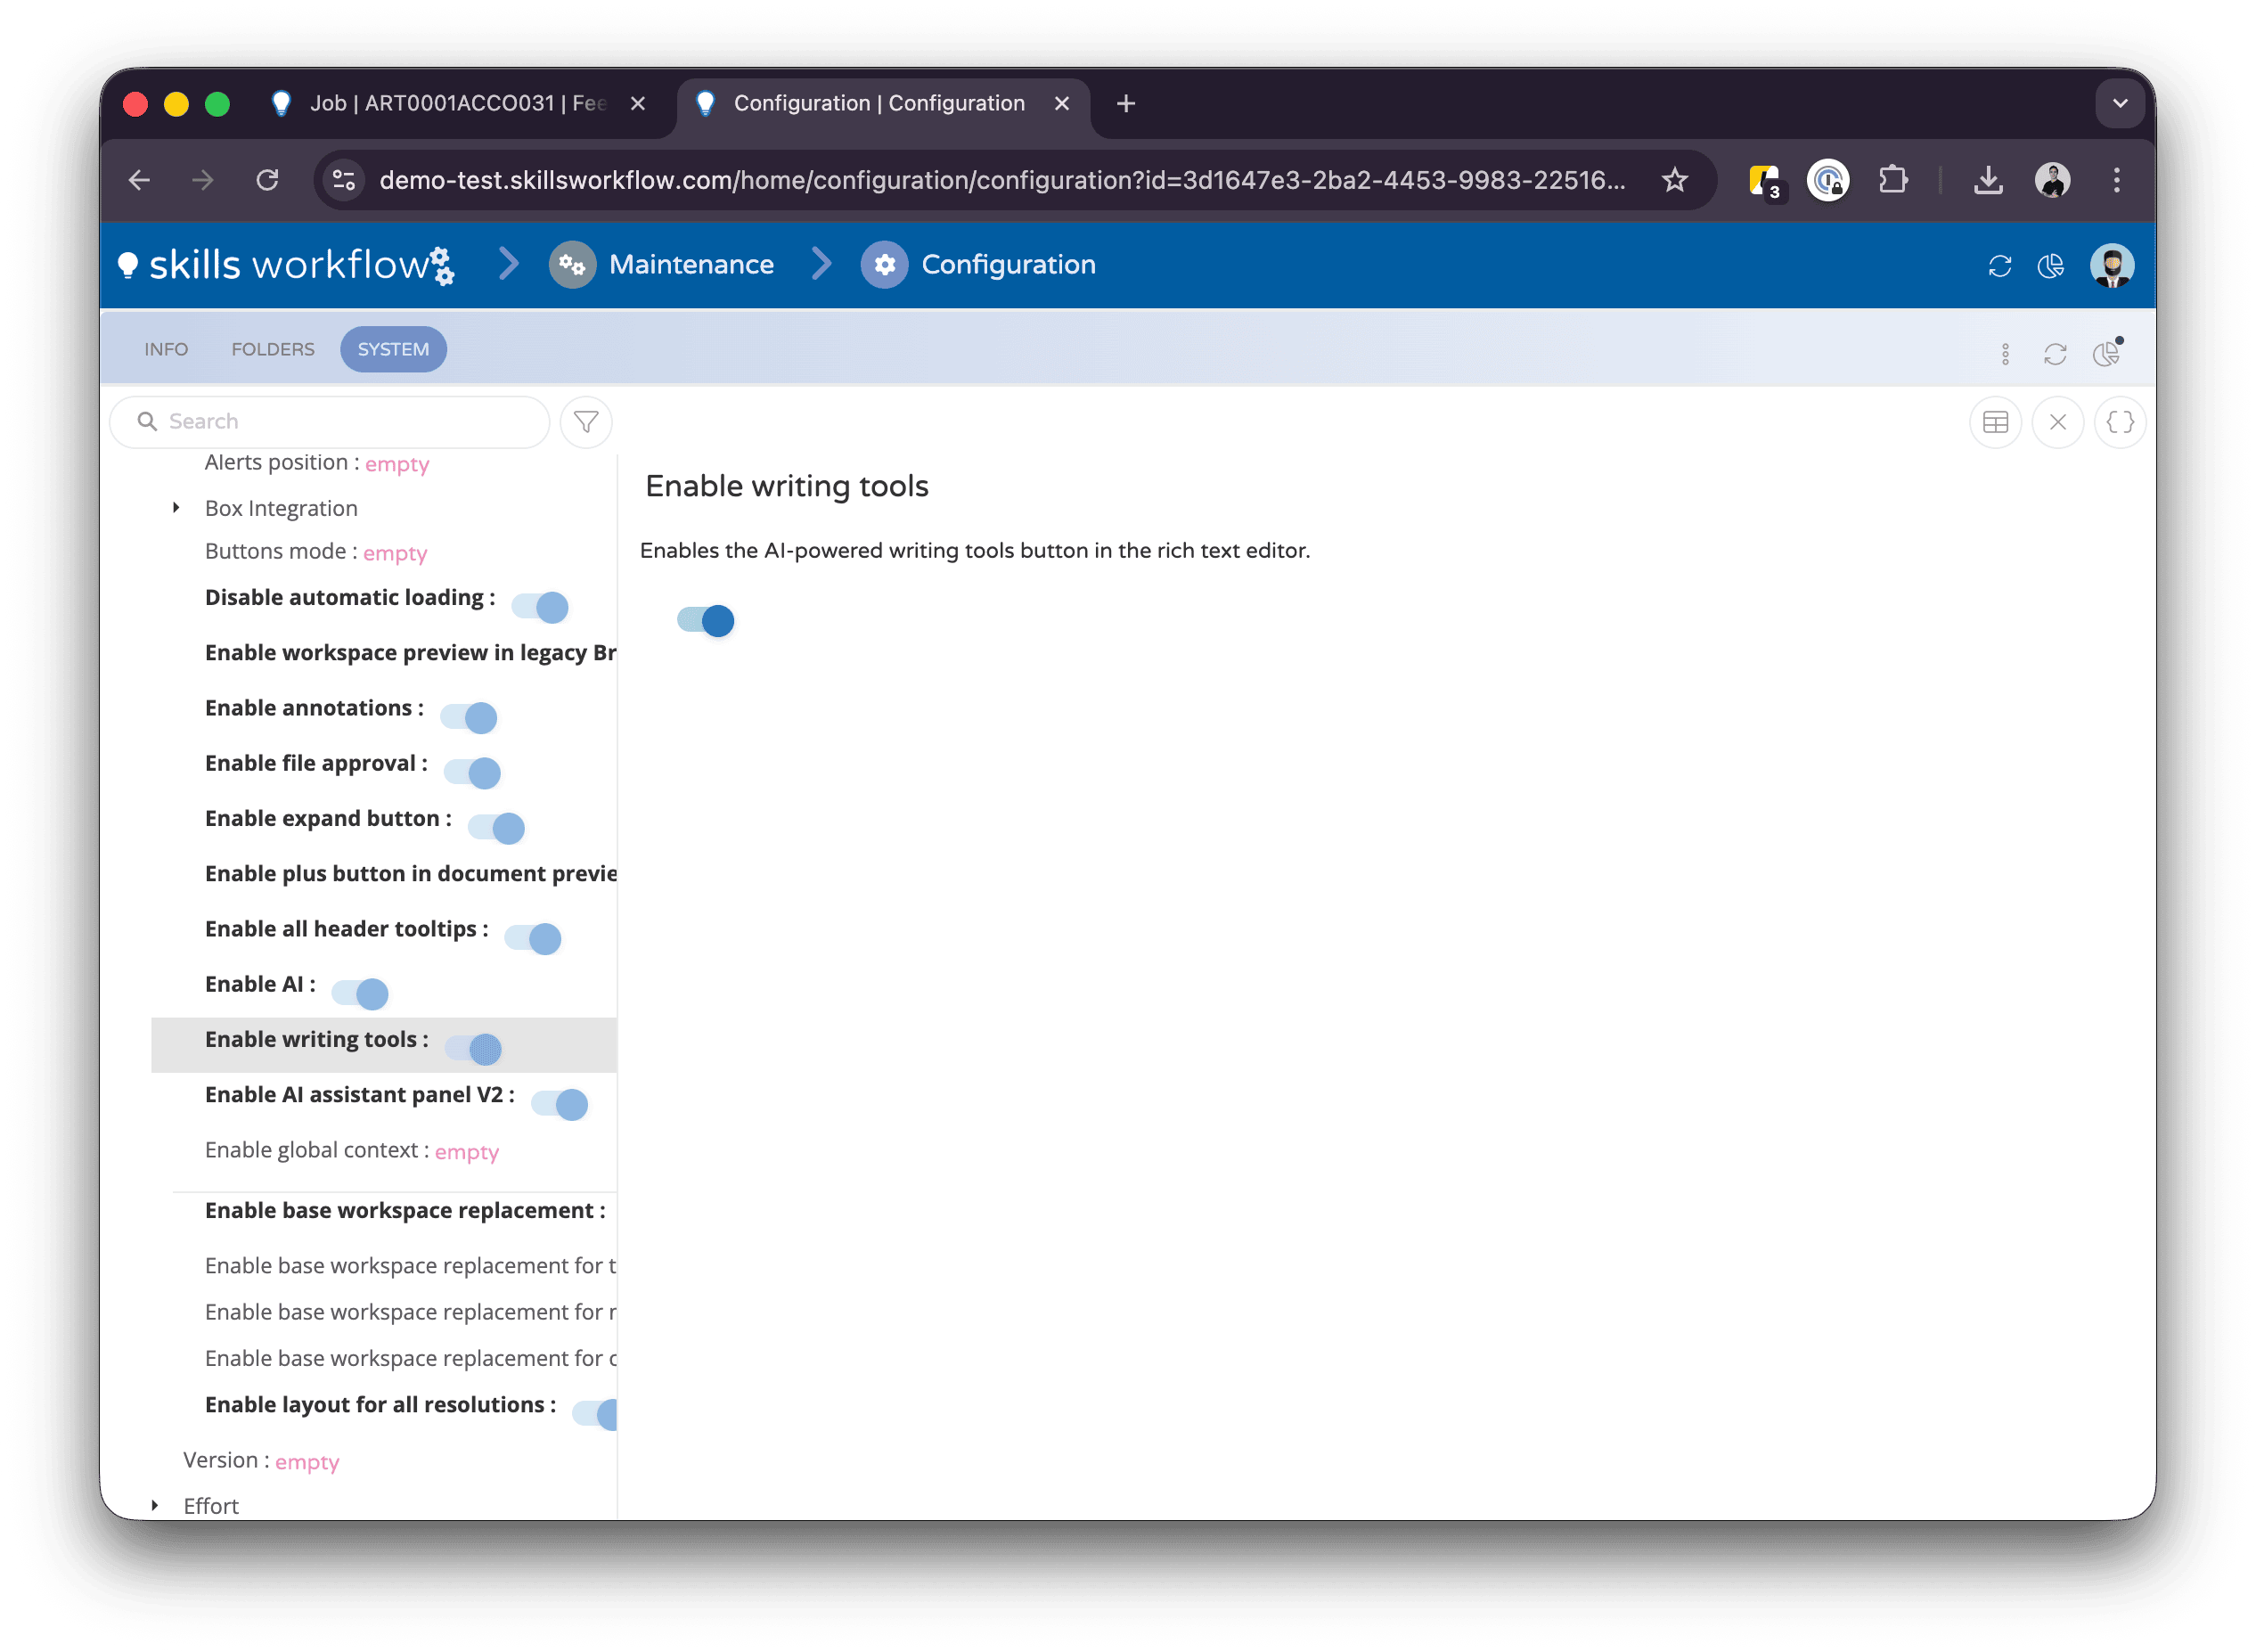Image resolution: width=2256 pixels, height=1652 pixels.
Task: Click the blue header refresh icon
Action: (x=1999, y=266)
